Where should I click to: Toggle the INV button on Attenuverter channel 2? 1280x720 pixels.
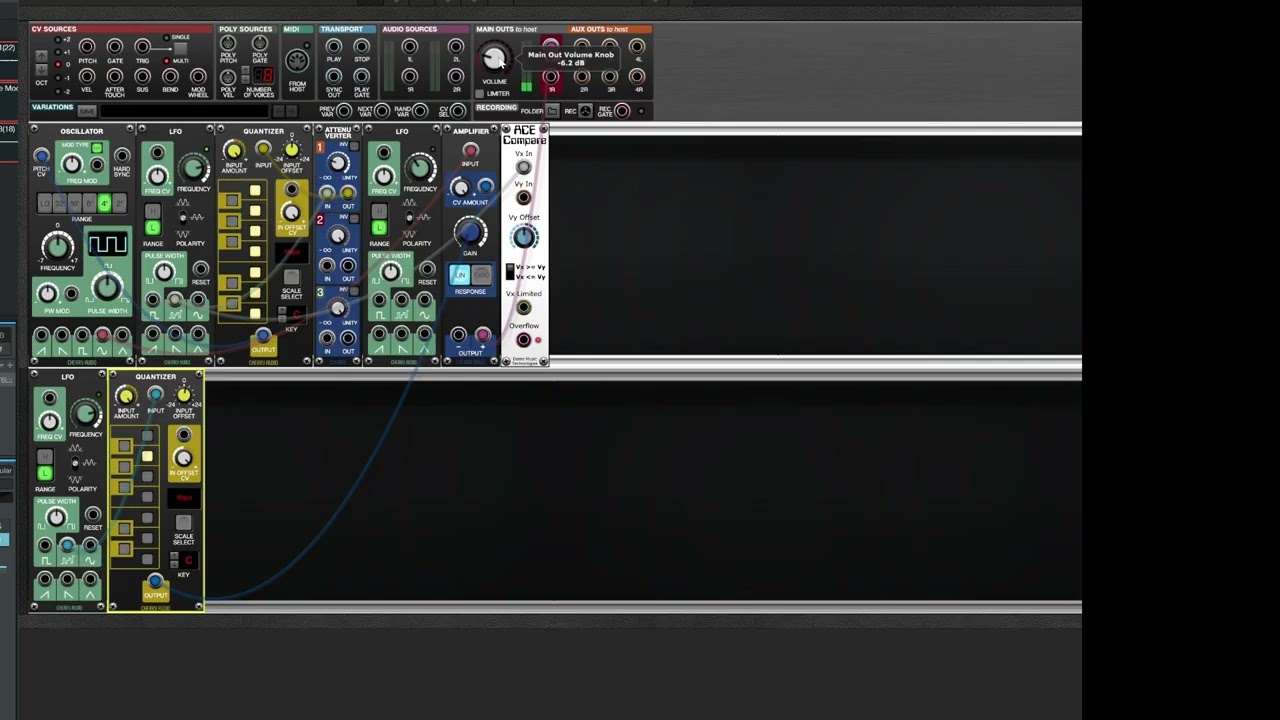(x=354, y=219)
